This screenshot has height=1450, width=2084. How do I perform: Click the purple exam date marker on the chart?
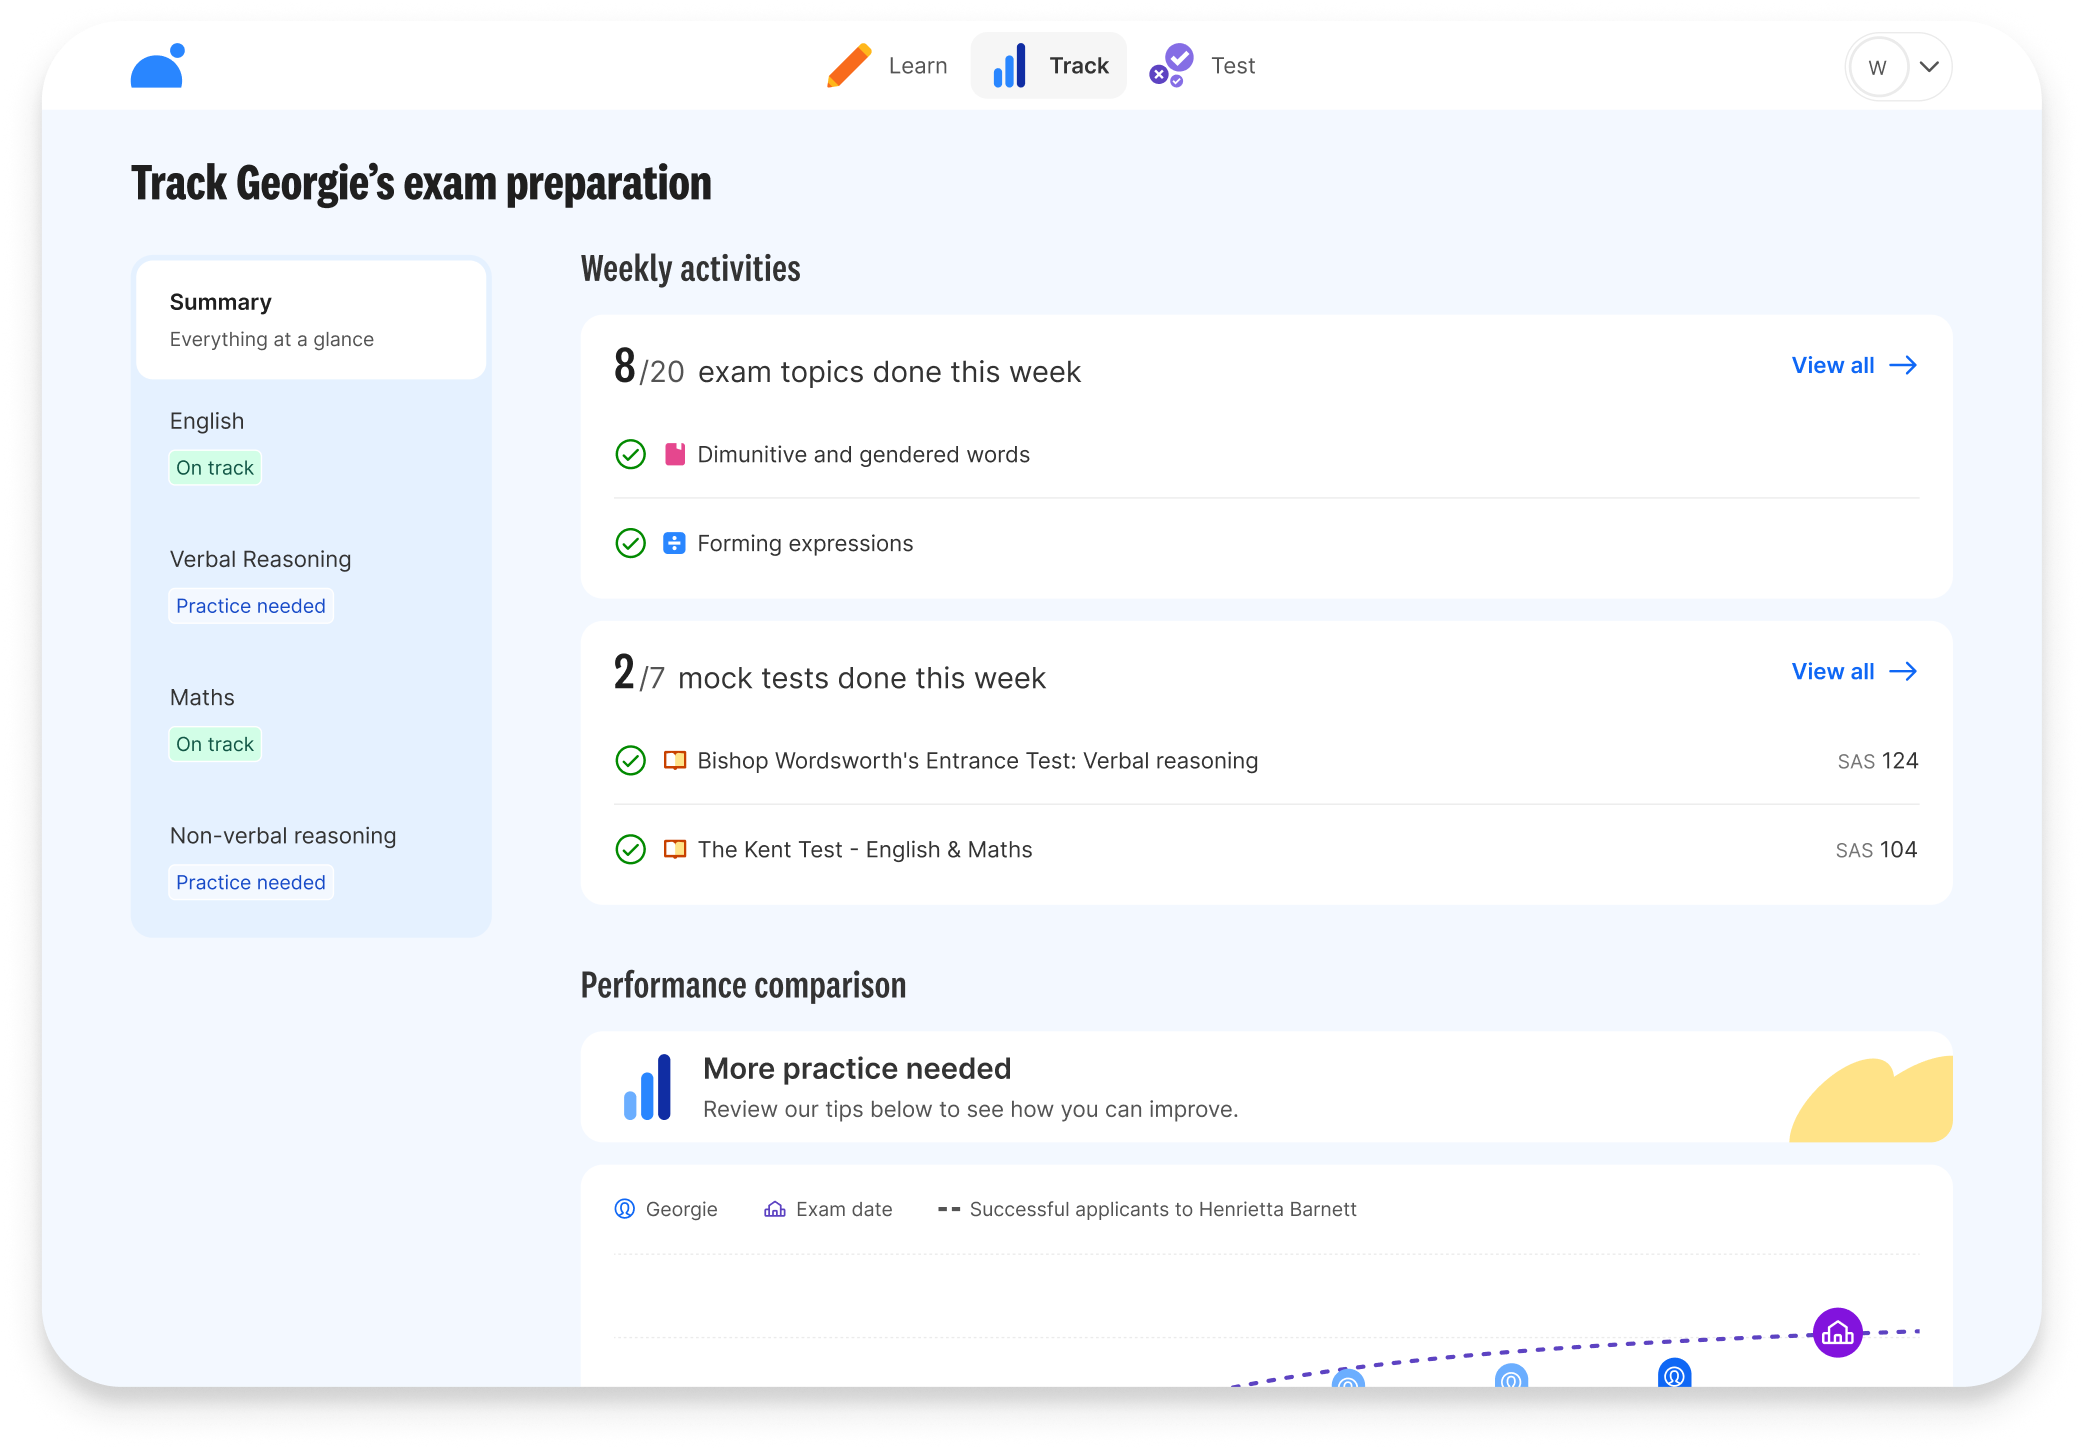pos(1837,1332)
